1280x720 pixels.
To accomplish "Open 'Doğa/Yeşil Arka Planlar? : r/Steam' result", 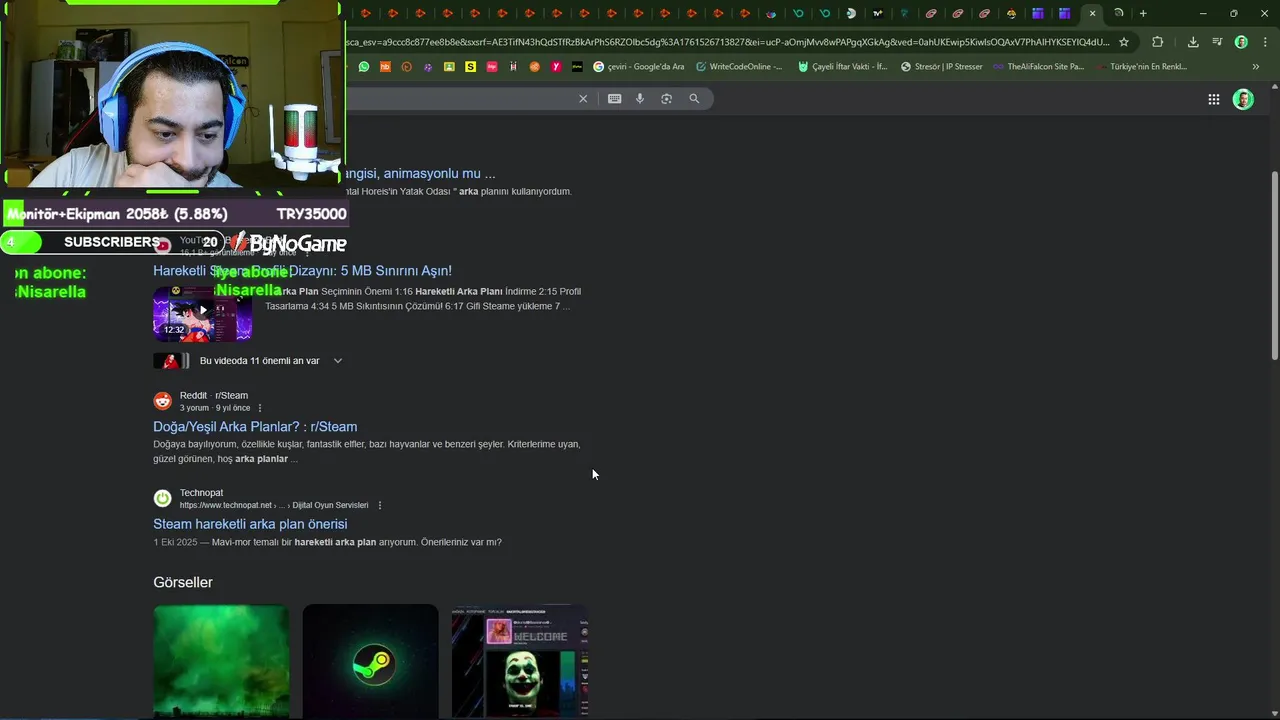I will (255, 427).
